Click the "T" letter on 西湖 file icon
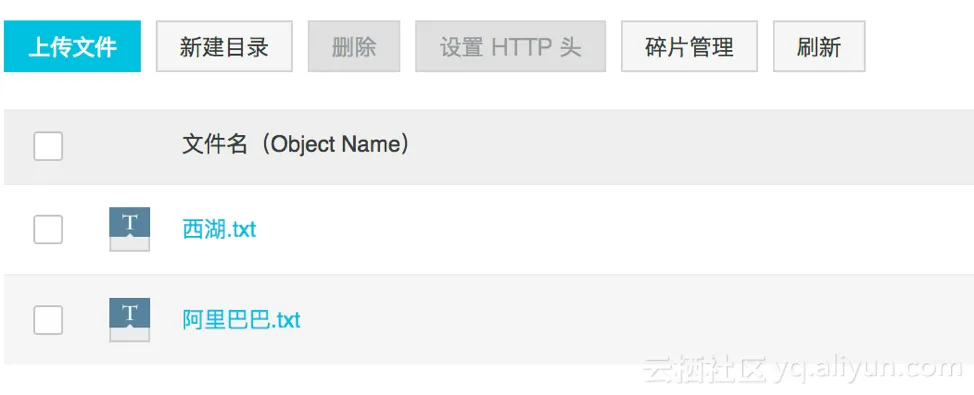Viewport: 974px width, 395px height. tap(129, 222)
